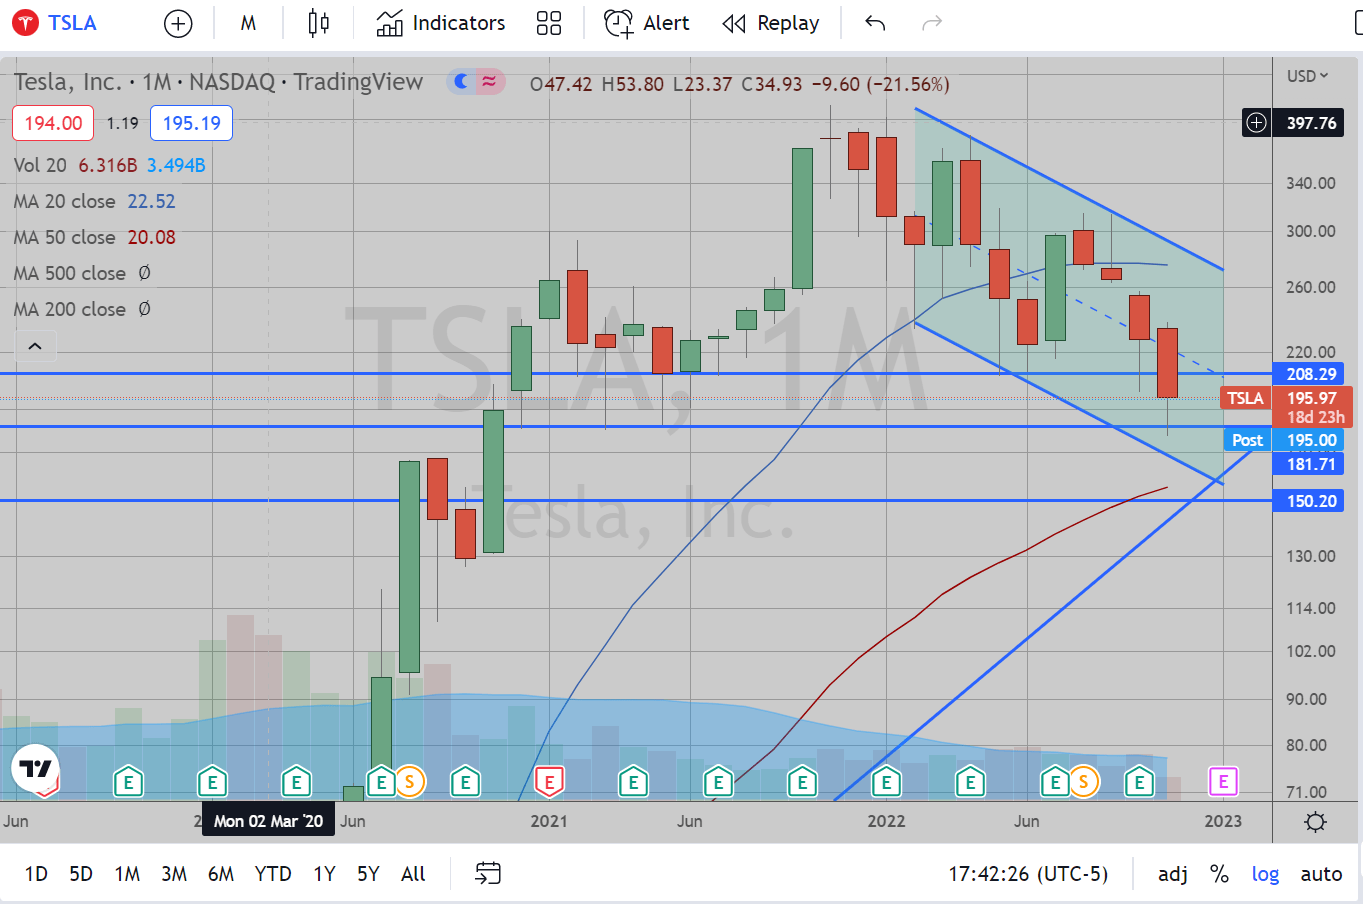Open the USD currency dropdown

[1307, 76]
